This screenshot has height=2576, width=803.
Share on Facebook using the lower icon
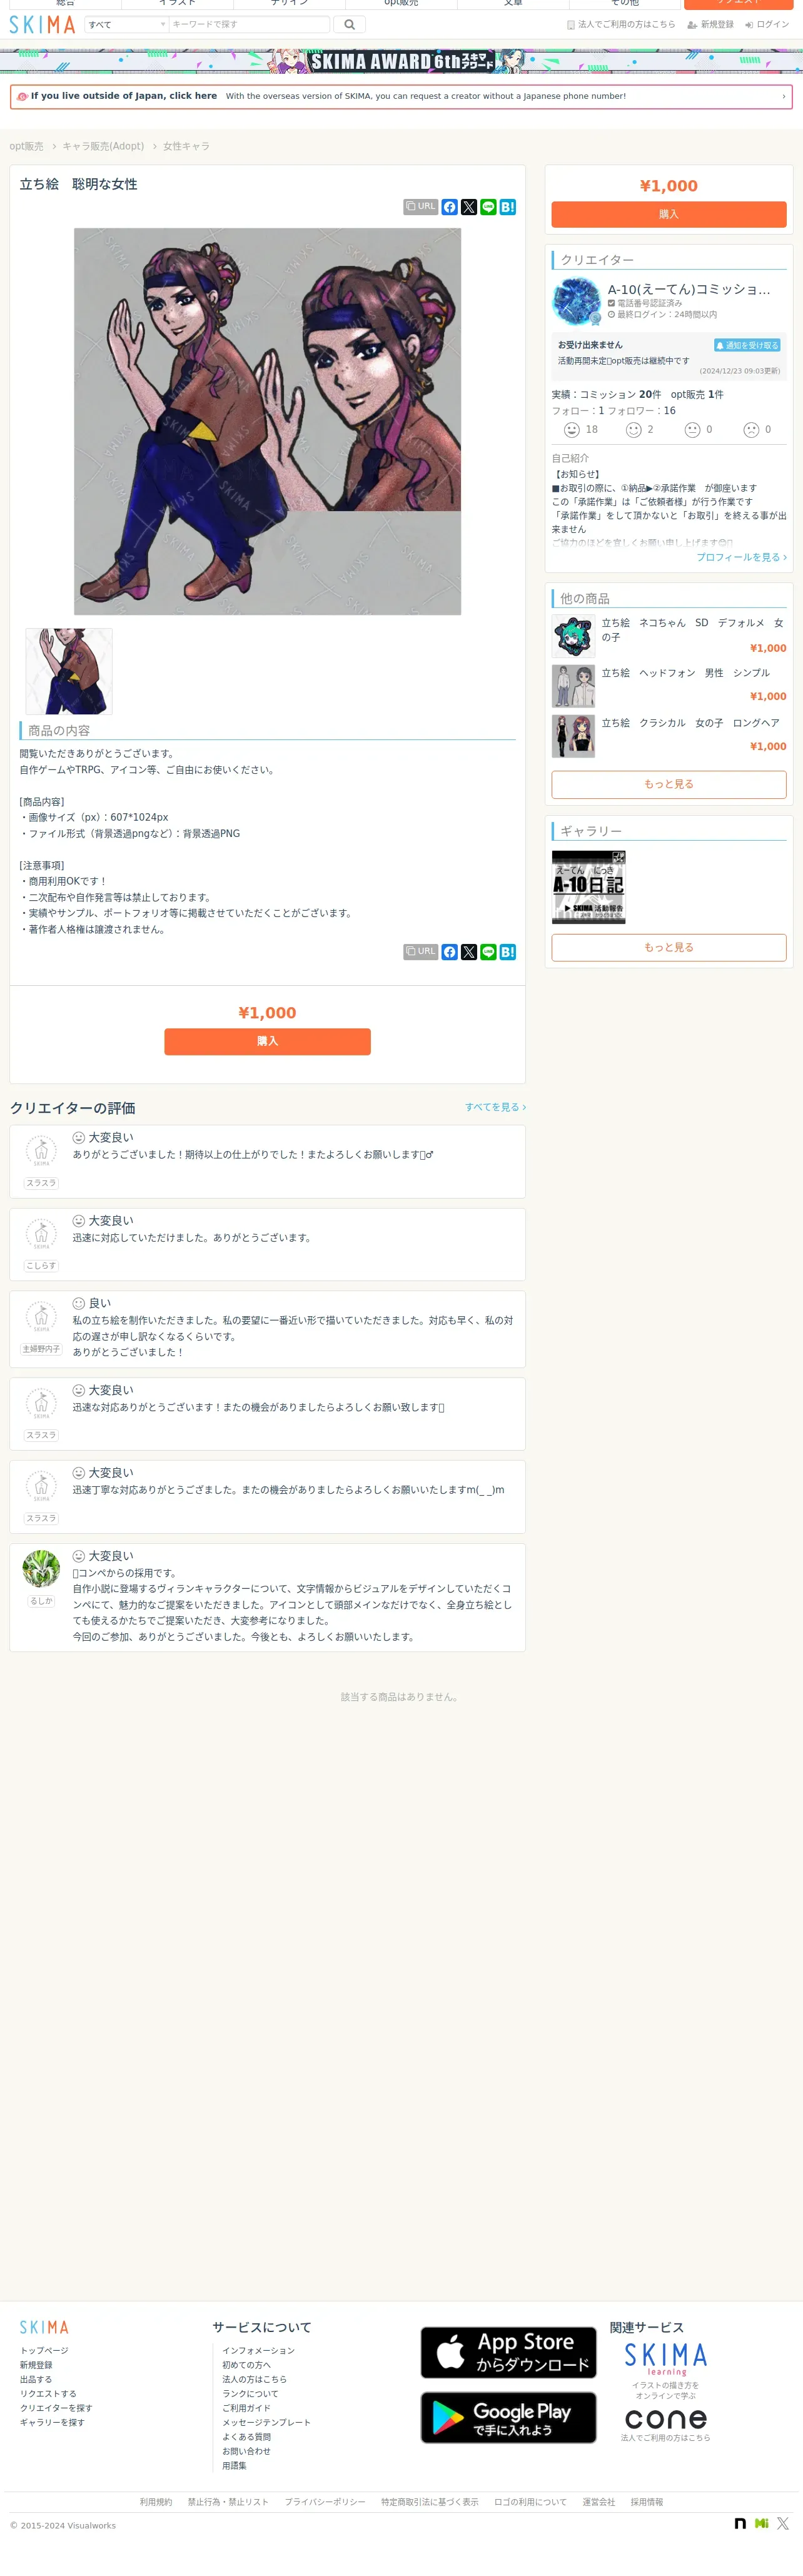pos(450,952)
